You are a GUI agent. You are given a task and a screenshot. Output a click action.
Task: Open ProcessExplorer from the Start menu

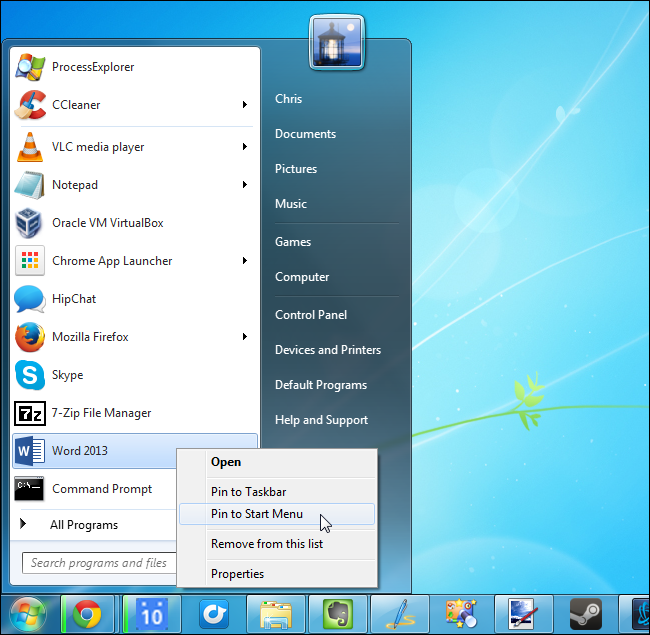coord(135,67)
